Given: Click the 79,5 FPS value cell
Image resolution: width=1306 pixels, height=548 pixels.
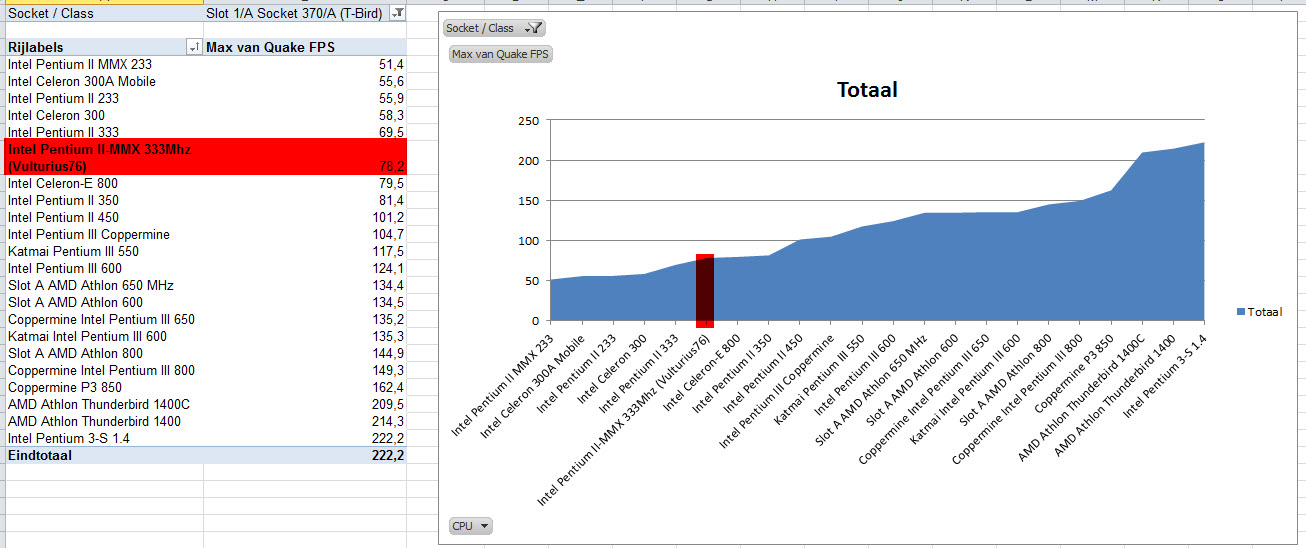Looking at the screenshot, I should pyautogui.click(x=304, y=183).
